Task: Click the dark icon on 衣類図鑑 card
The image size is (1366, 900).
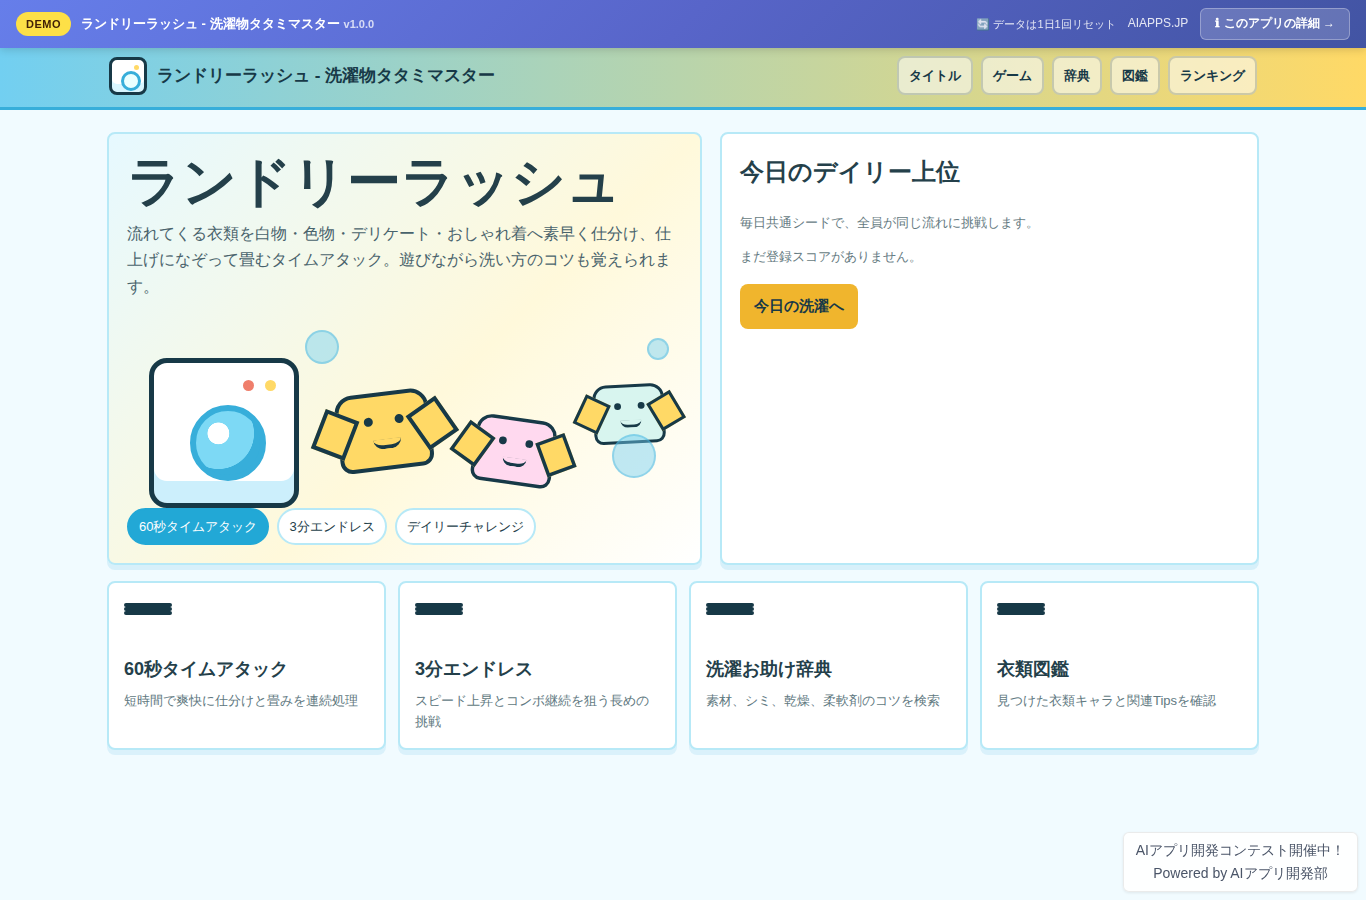Action: coord(1021,609)
